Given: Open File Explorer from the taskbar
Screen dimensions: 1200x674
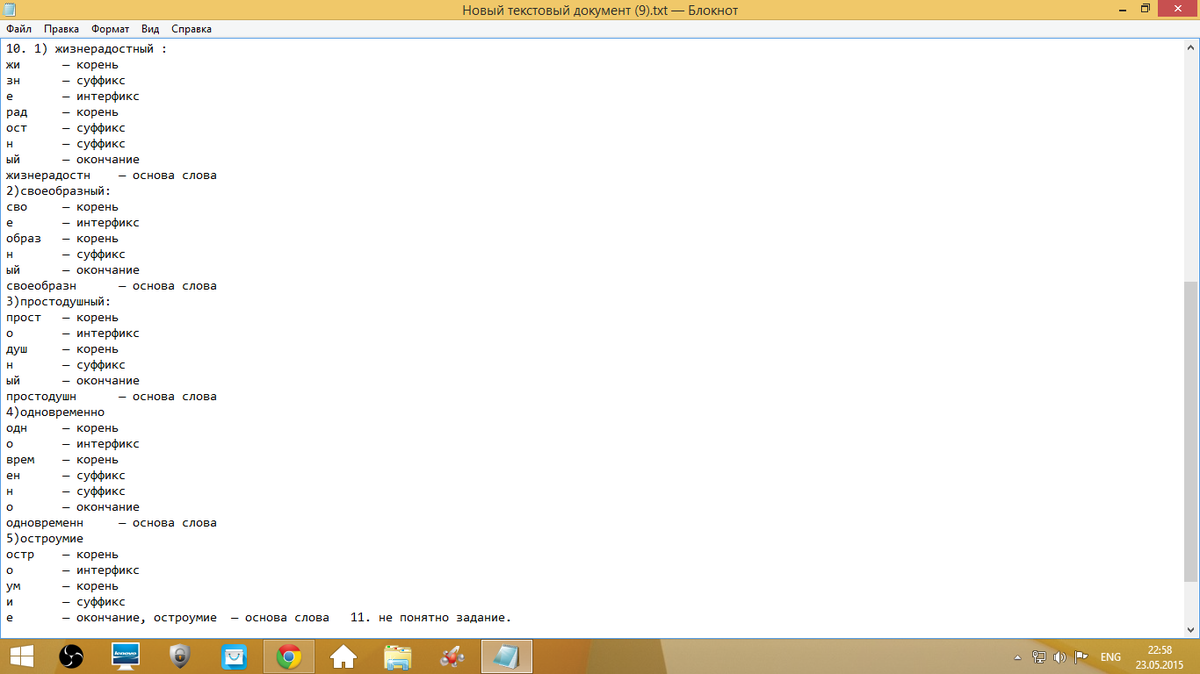Looking at the screenshot, I should [x=397, y=656].
